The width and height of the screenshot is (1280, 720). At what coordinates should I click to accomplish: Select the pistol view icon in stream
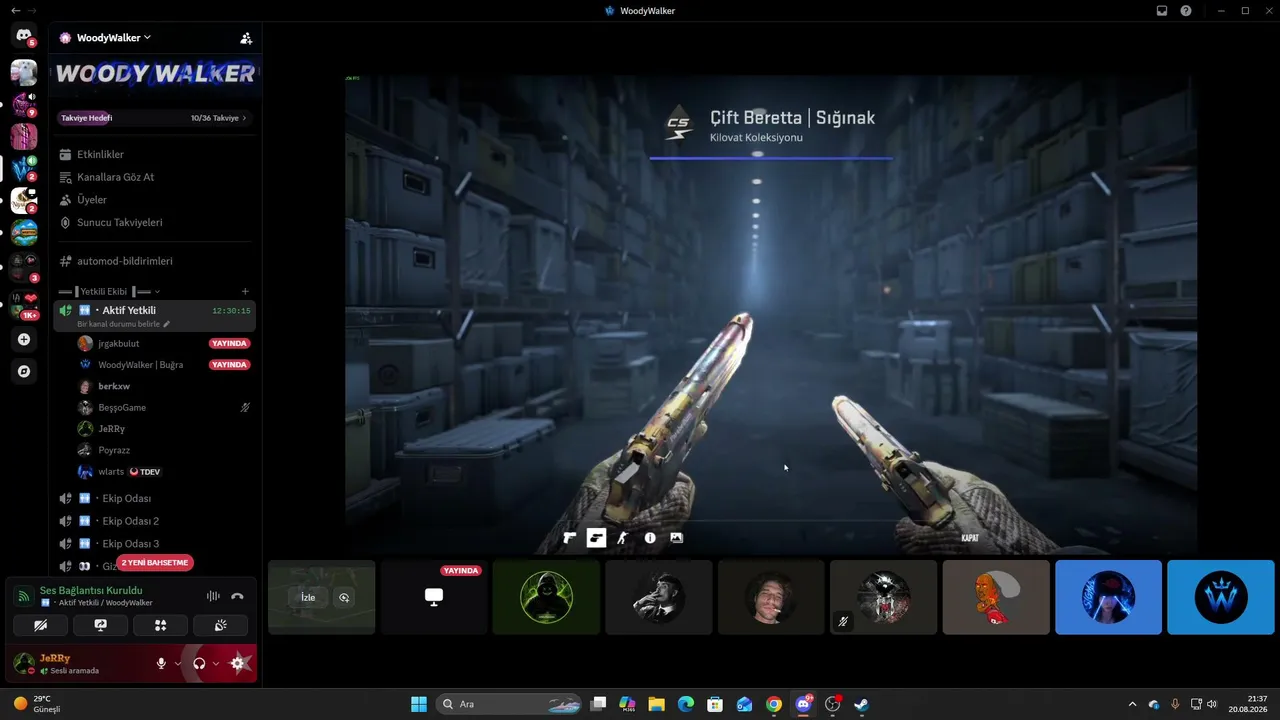click(x=570, y=538)
